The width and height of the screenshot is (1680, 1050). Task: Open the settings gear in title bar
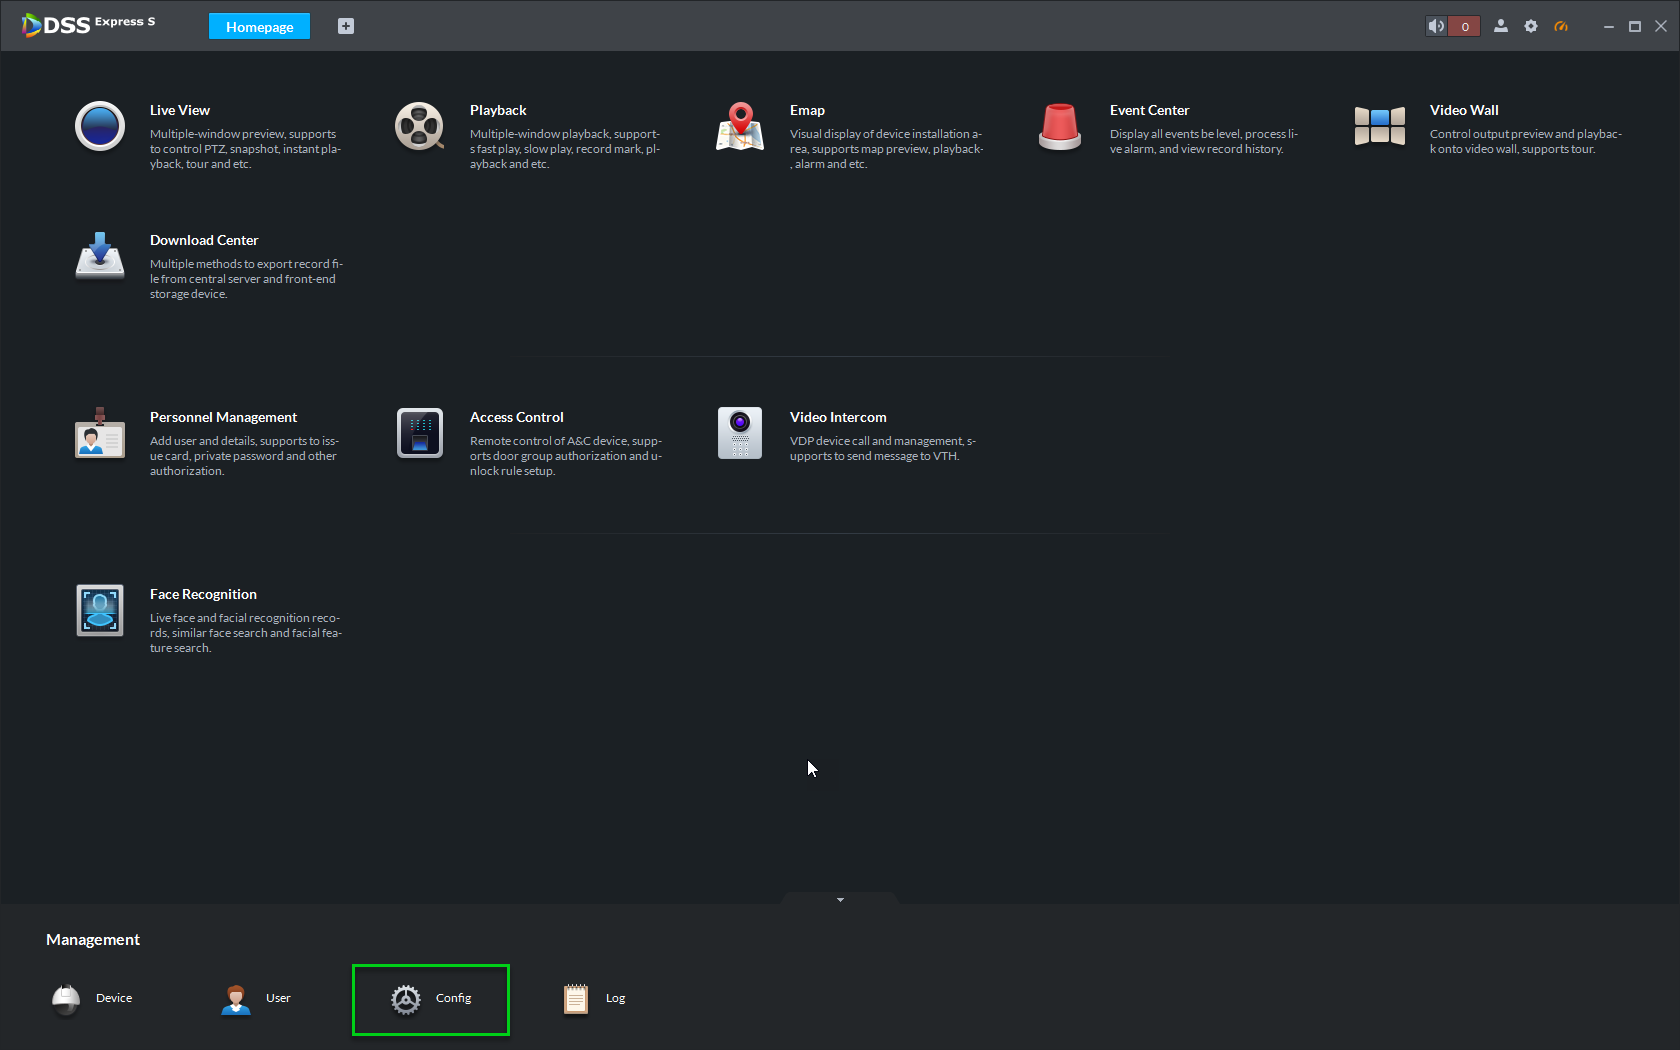[1531, 26]
